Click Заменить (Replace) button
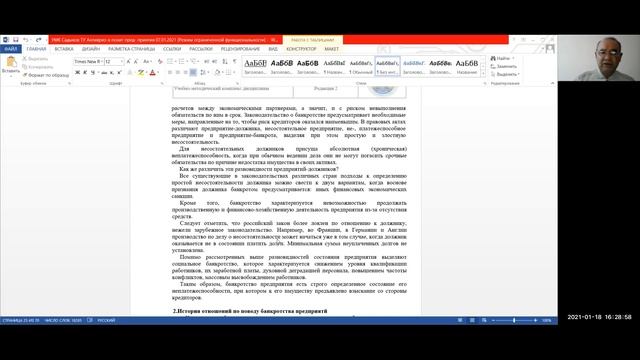Image resolution: width=640 pixels, height=360 pixels. 504,67
